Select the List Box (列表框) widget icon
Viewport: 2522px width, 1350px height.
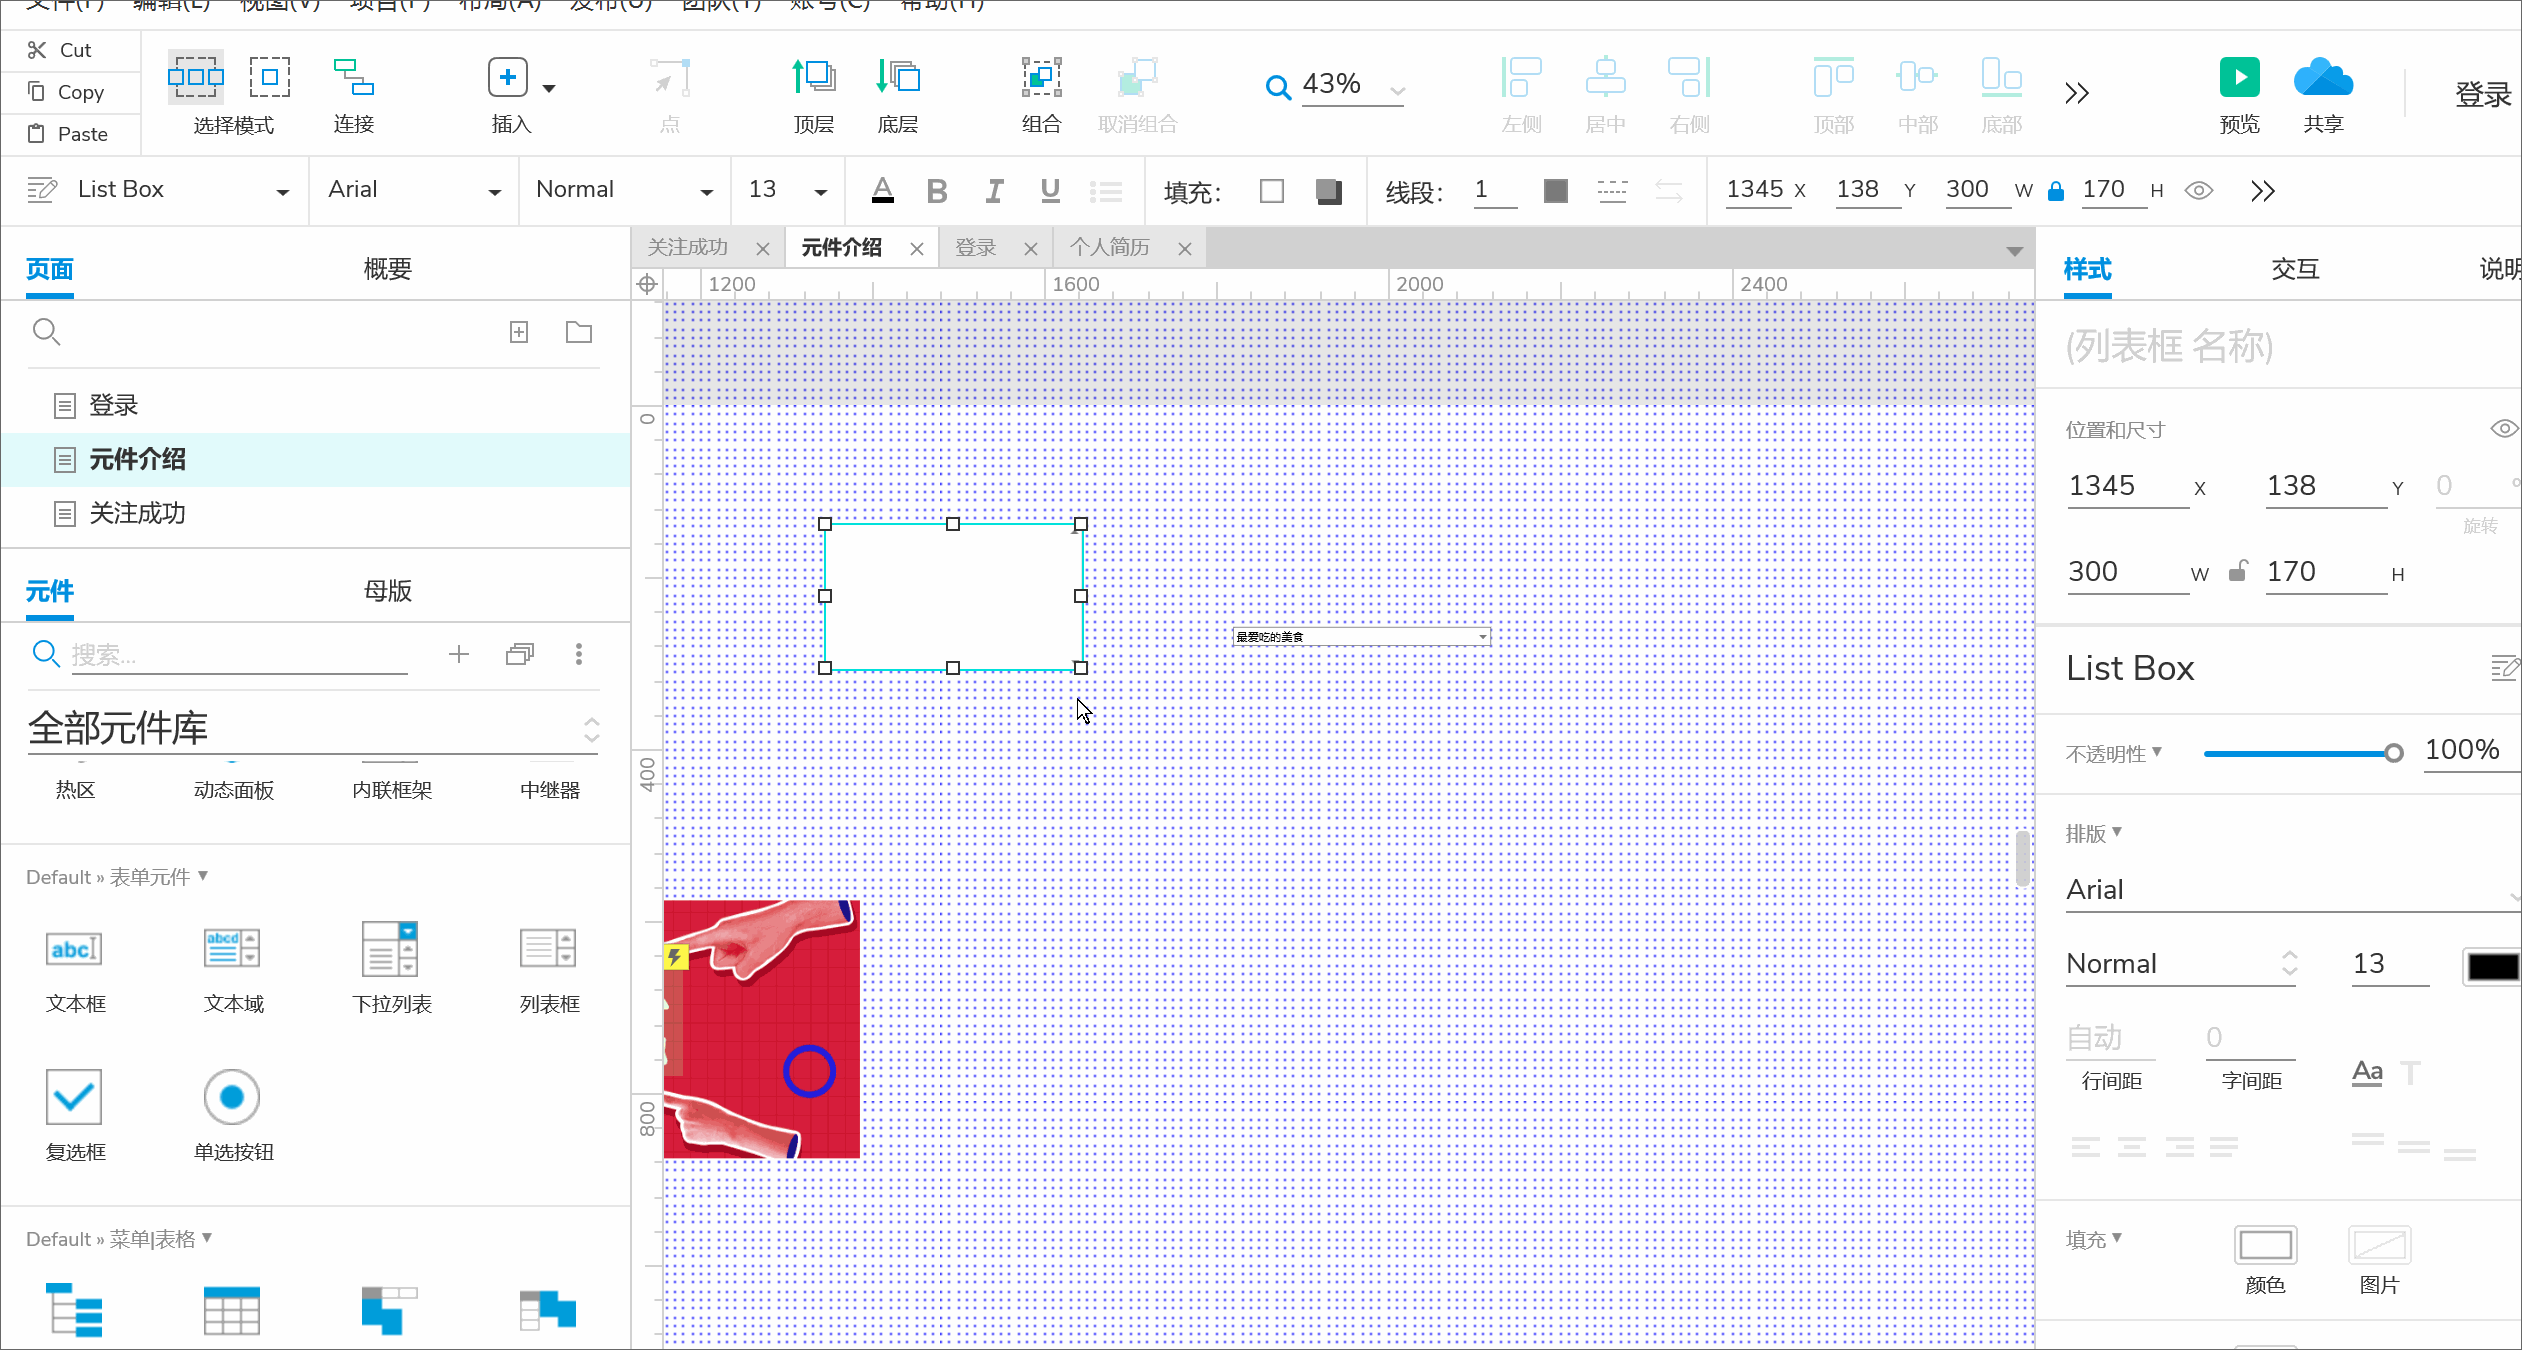pyautogui.click(x=548, y=949)
